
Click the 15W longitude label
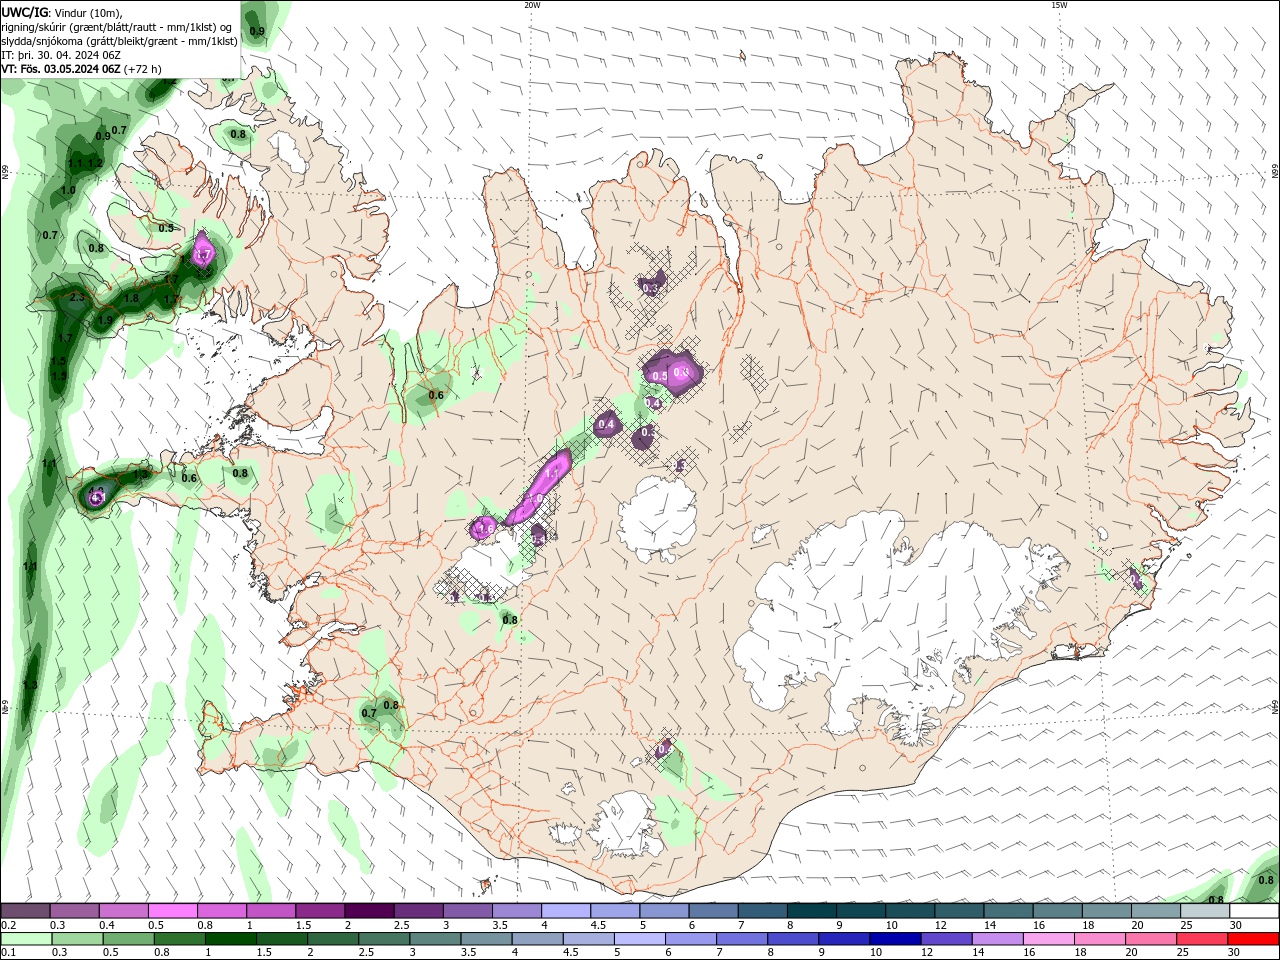point(1059,5)
